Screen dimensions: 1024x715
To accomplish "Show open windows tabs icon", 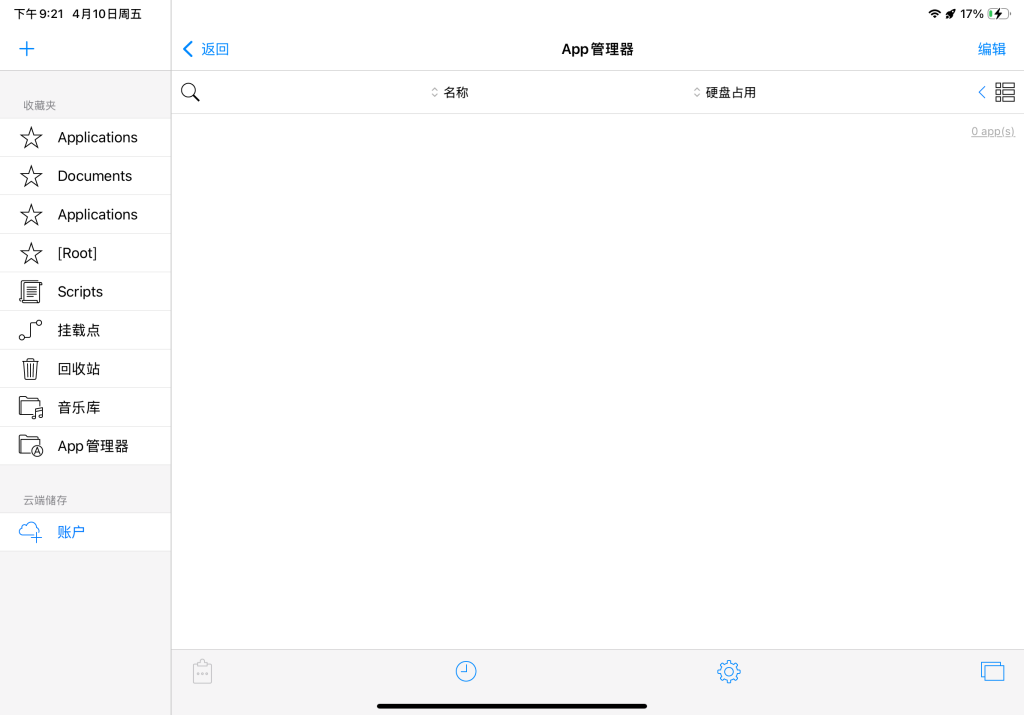I will coord(993,671).
